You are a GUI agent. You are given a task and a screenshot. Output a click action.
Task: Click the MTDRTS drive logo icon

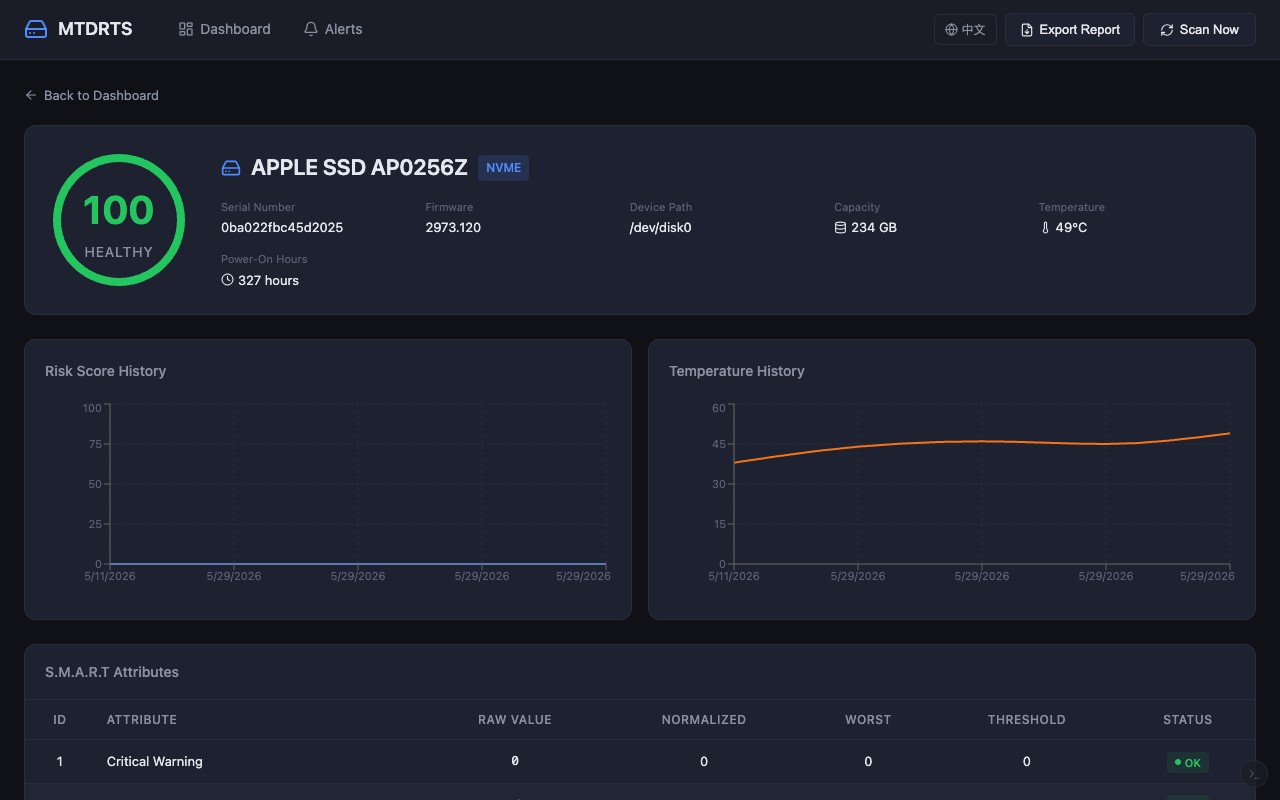point(36,29)
